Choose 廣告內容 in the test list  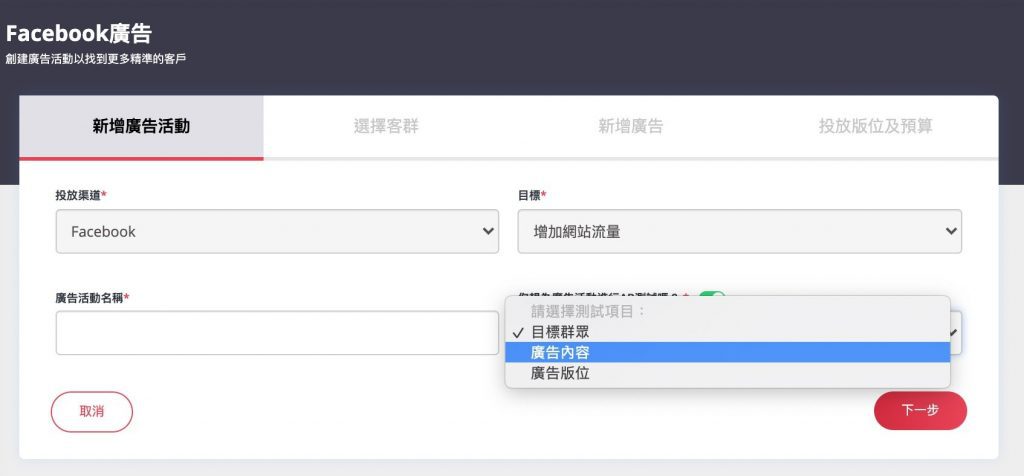[728, 353]
